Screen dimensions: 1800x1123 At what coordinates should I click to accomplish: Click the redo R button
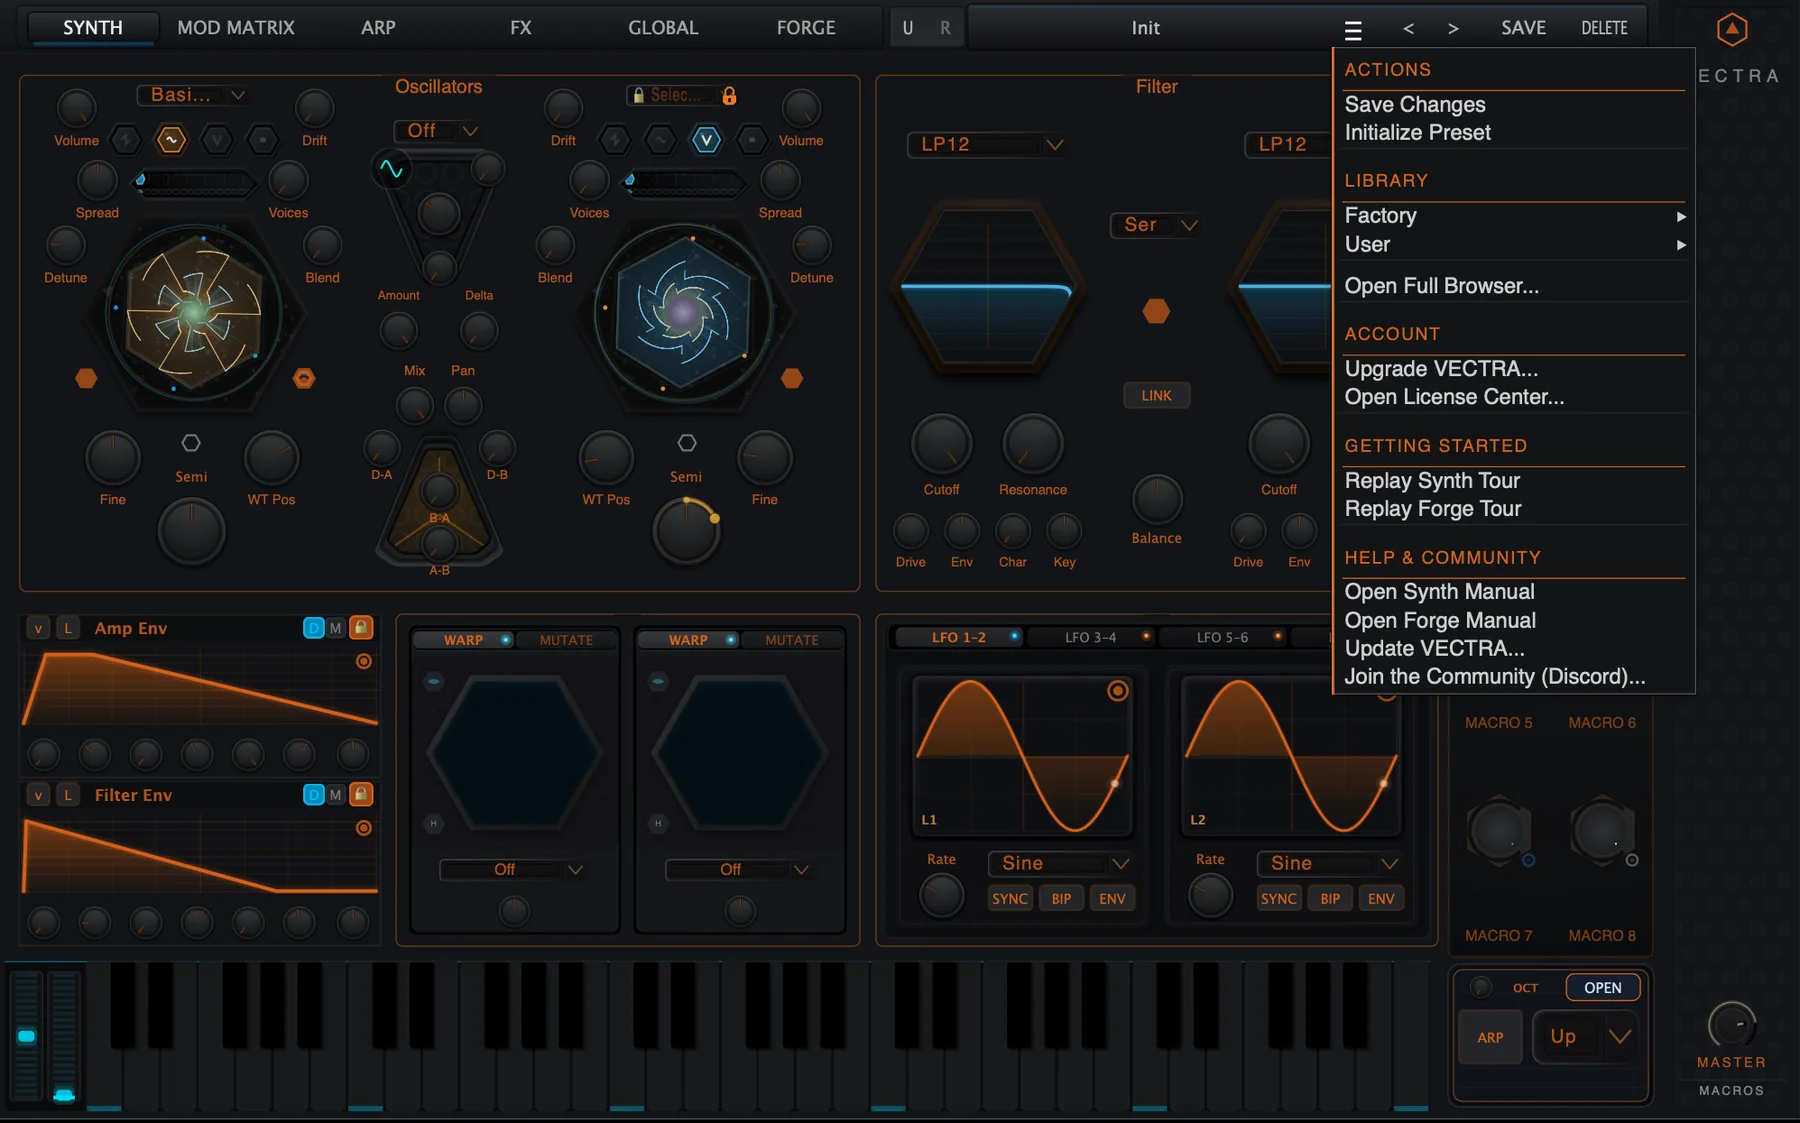pyautogui.click(x=945, y=28)
